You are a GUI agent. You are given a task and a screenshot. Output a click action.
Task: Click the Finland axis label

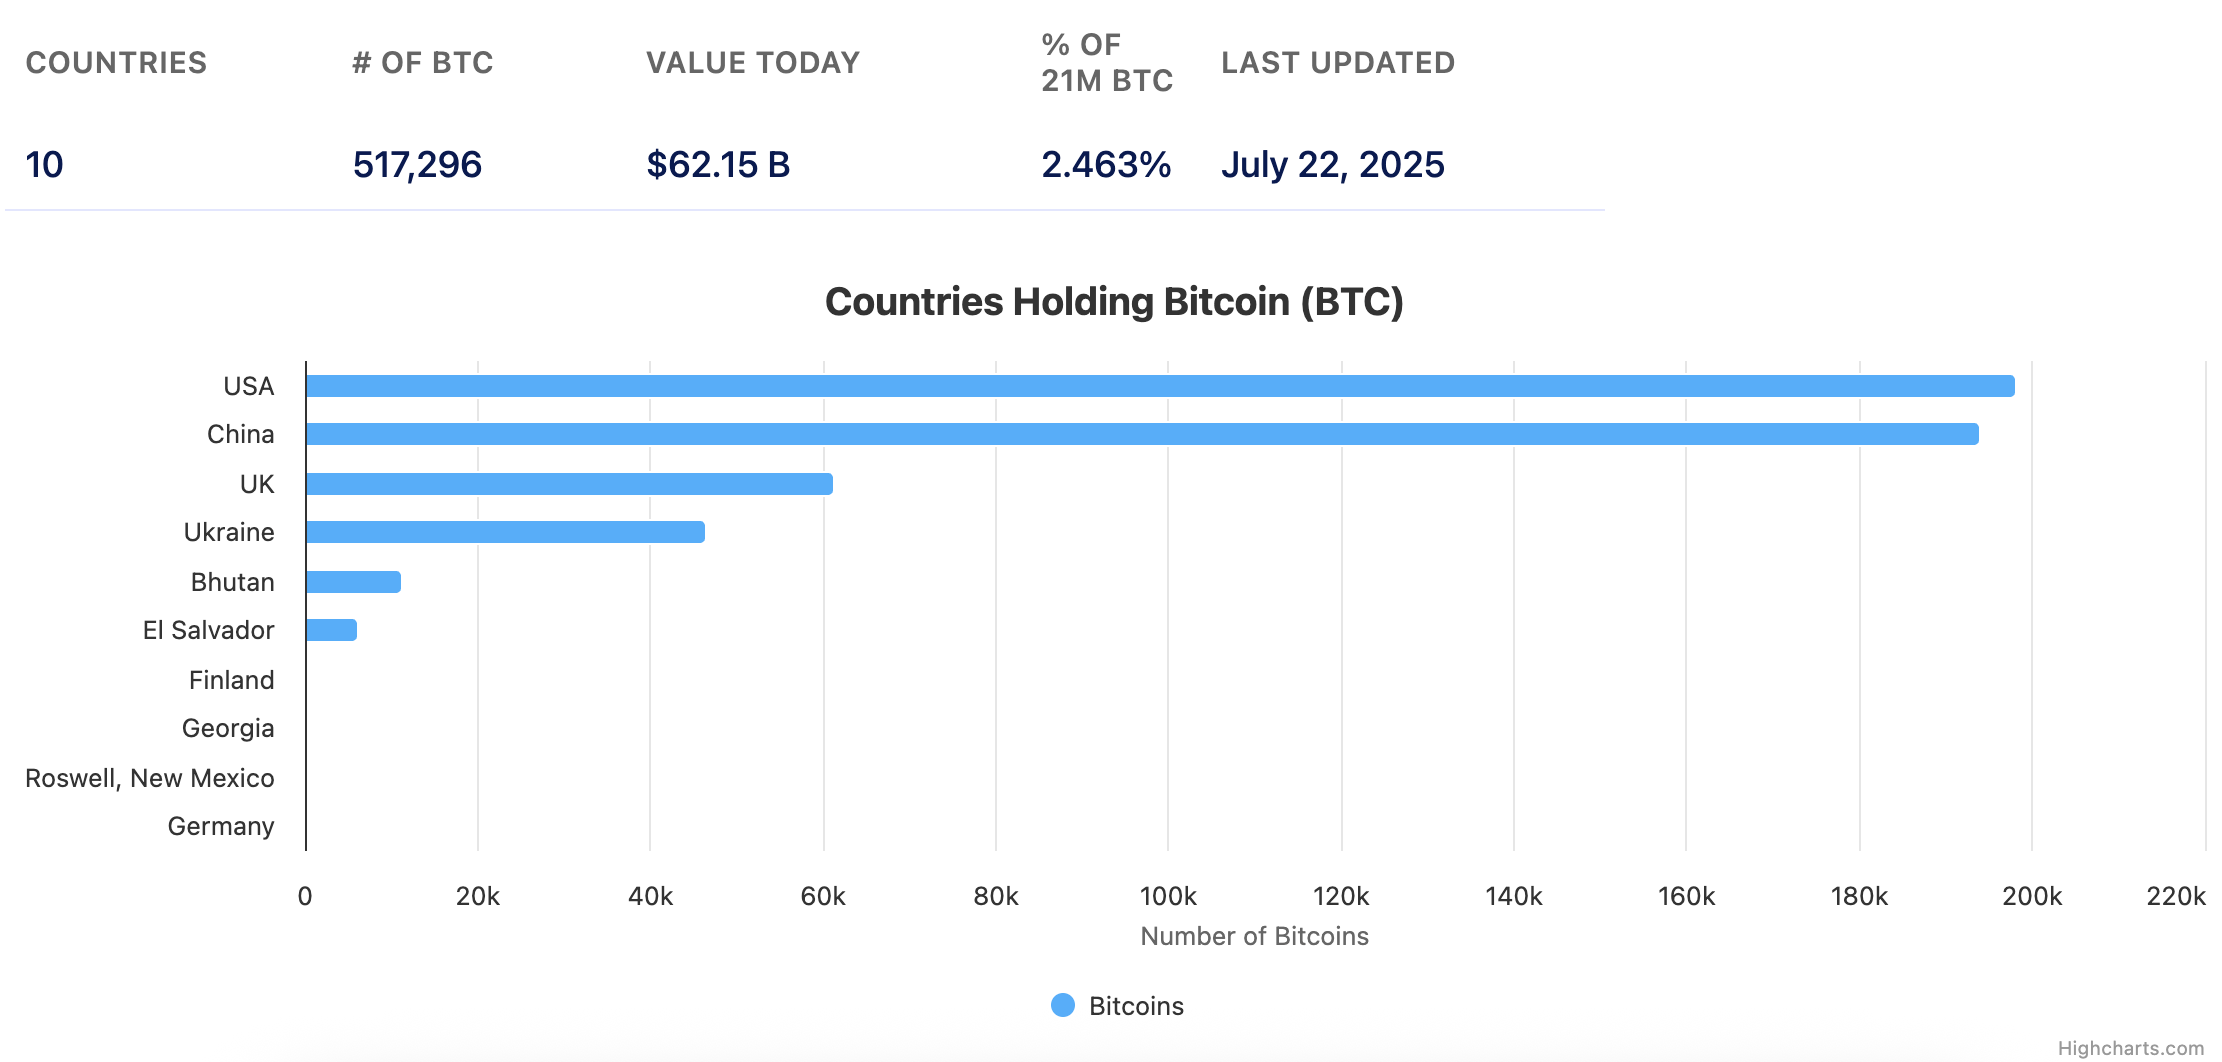231,680
